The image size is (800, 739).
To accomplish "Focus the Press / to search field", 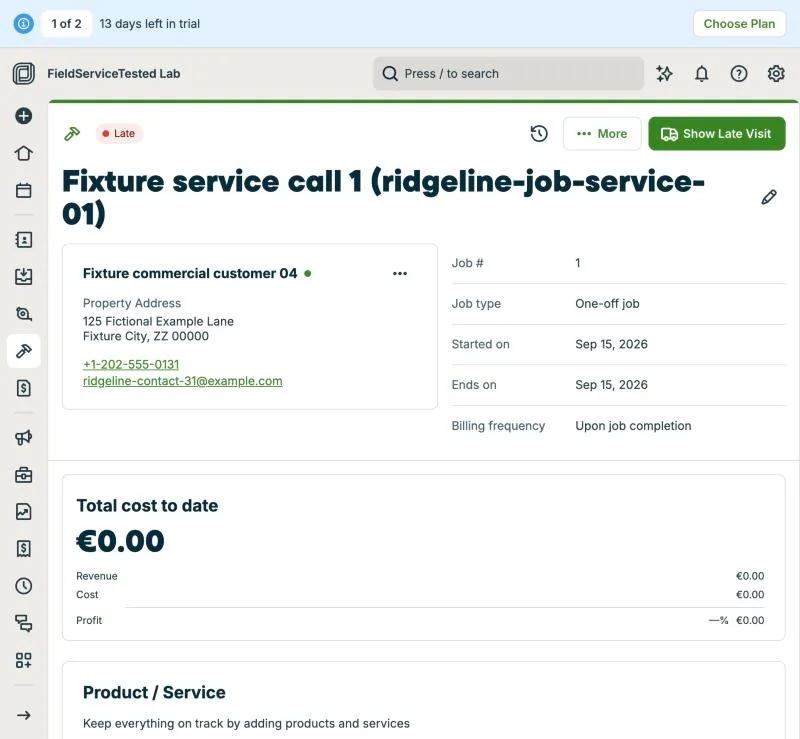I will pos(508,73).
